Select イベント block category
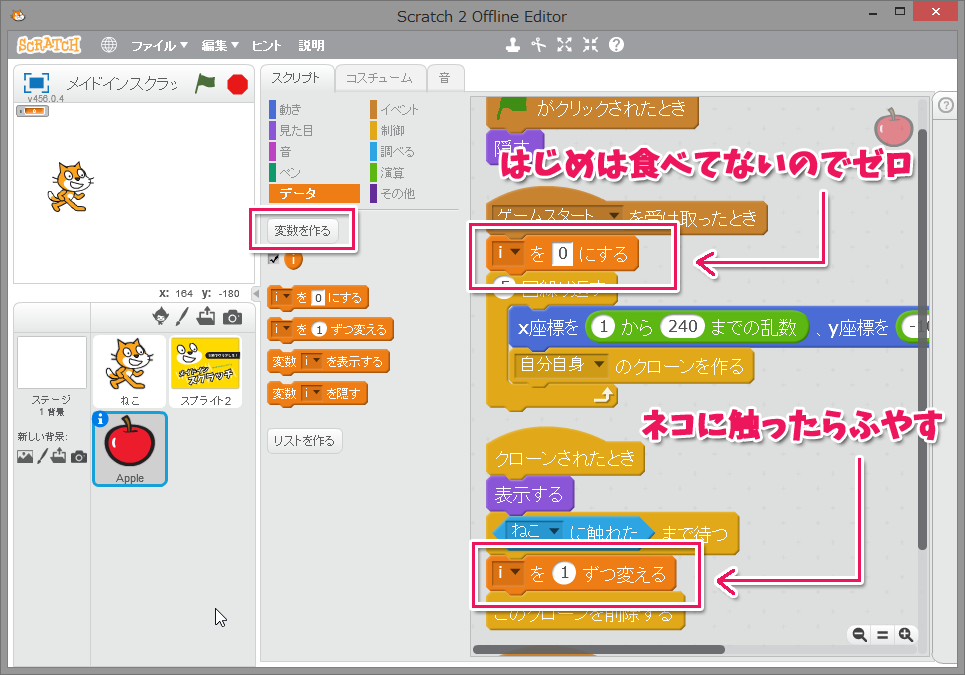Screen dimensions: 965x675 point(414,110)
